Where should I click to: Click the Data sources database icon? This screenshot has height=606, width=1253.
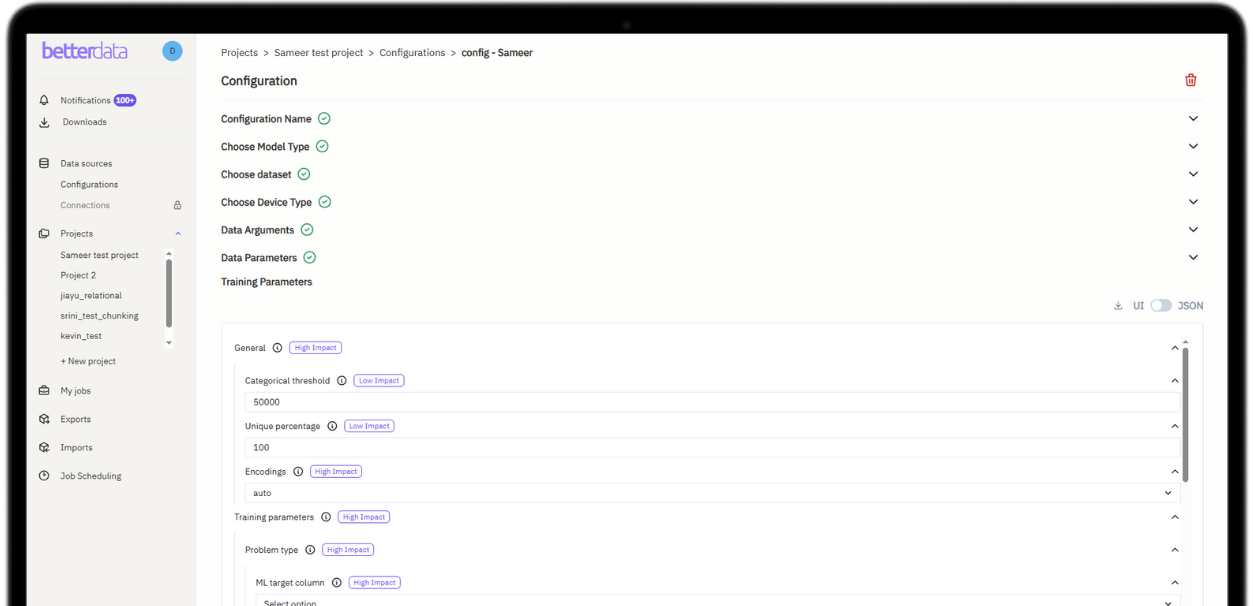44,163
